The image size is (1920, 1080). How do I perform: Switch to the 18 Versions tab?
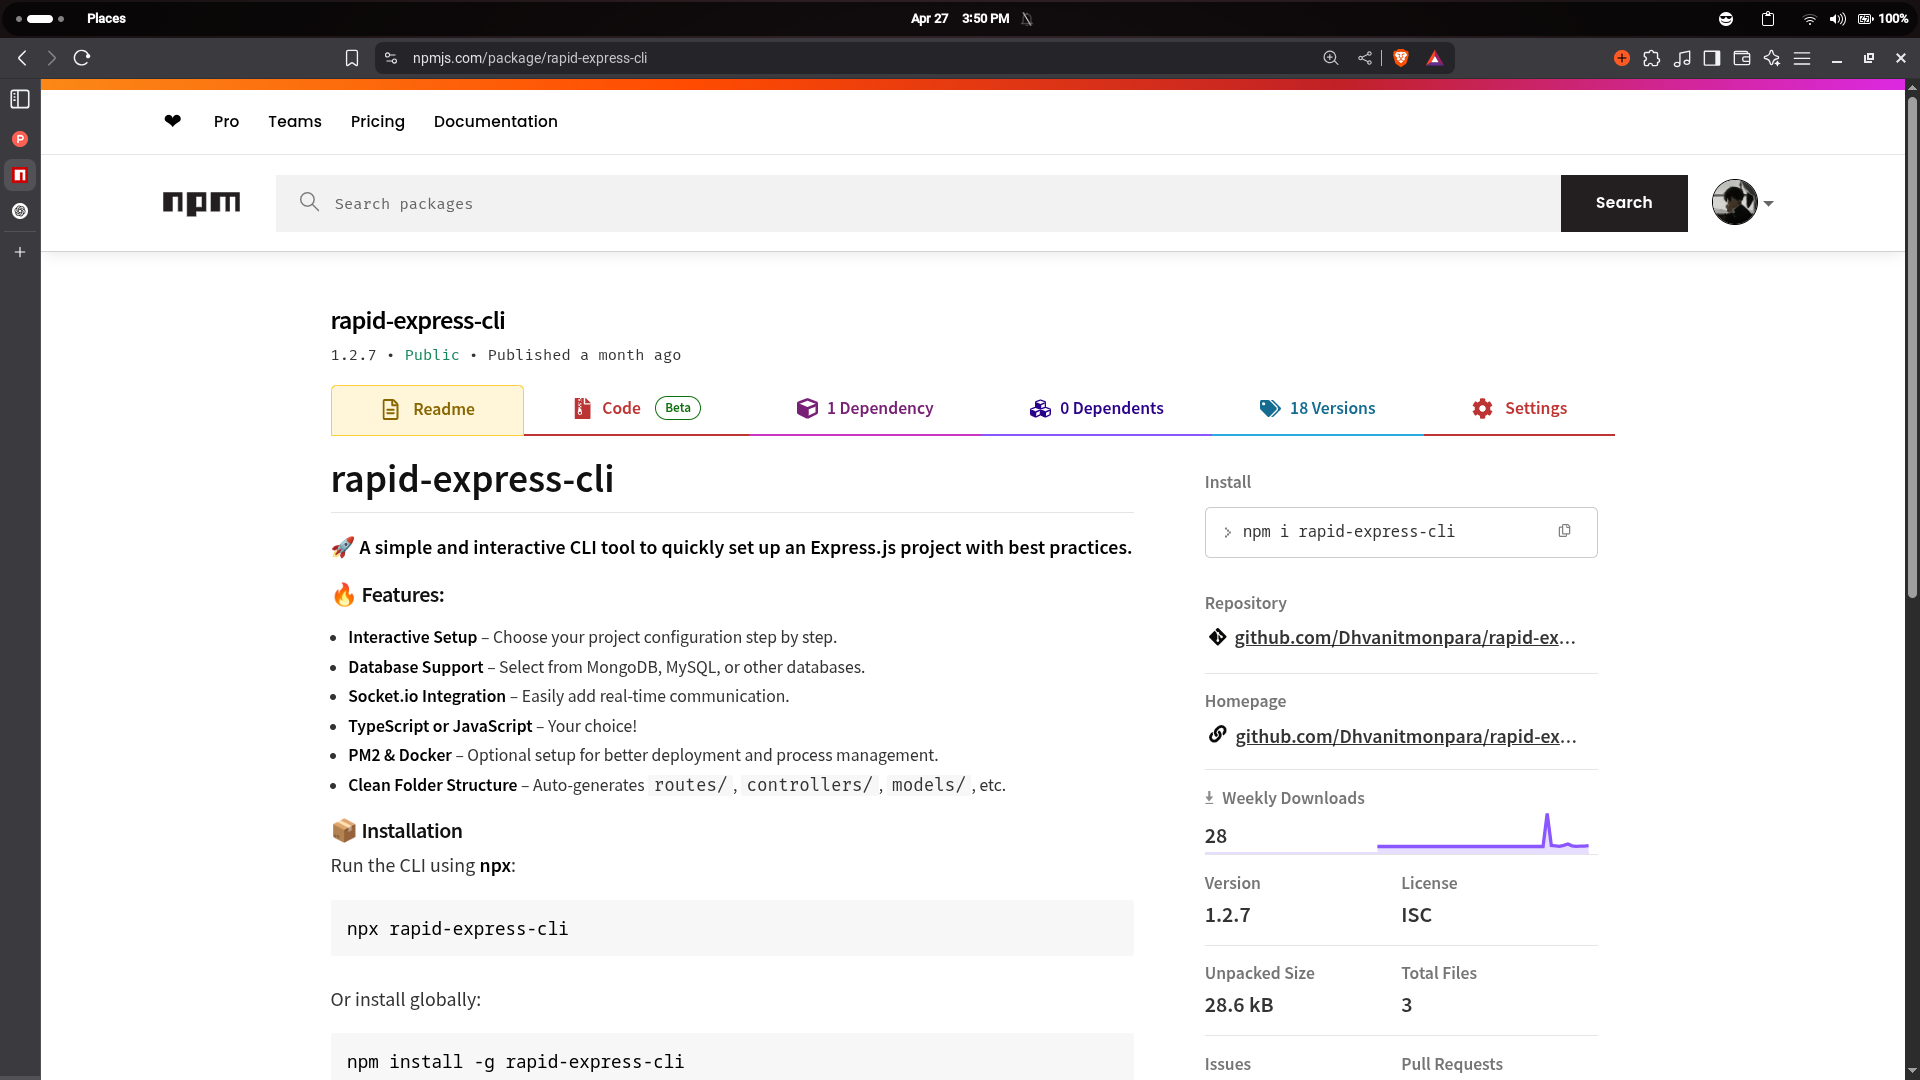pyautogui.click(x=1317, y=408)
